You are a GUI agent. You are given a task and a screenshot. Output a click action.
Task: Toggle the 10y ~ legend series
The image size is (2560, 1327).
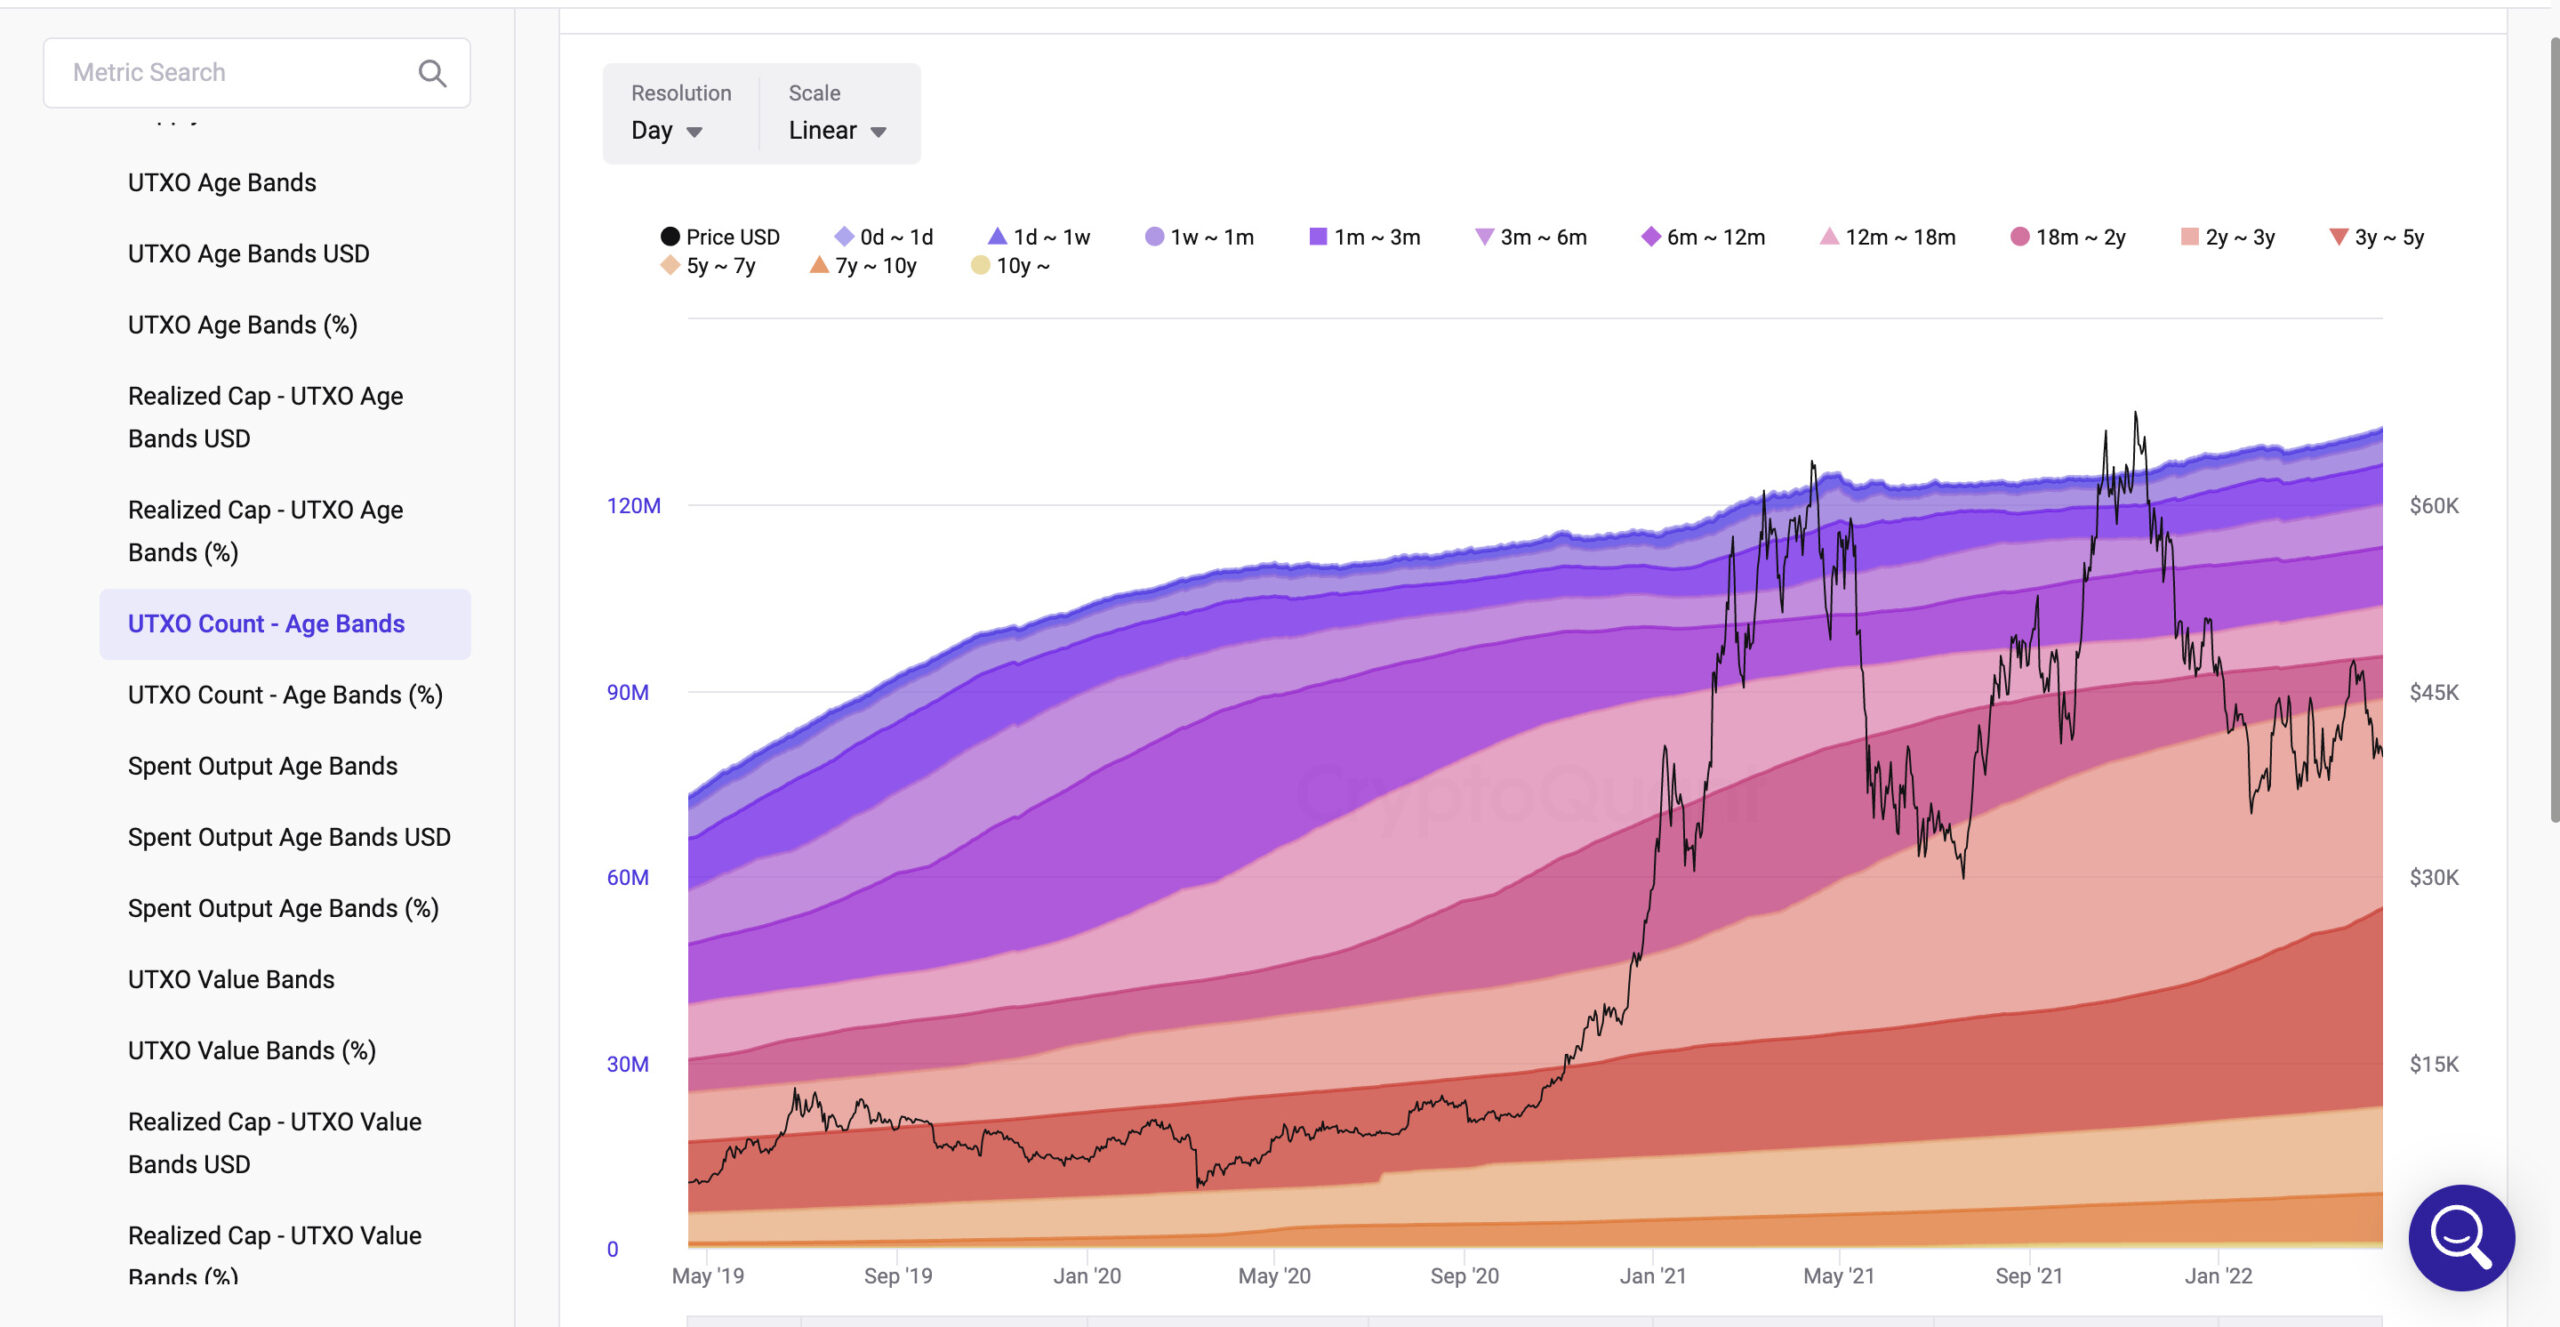click(1011, 266)
